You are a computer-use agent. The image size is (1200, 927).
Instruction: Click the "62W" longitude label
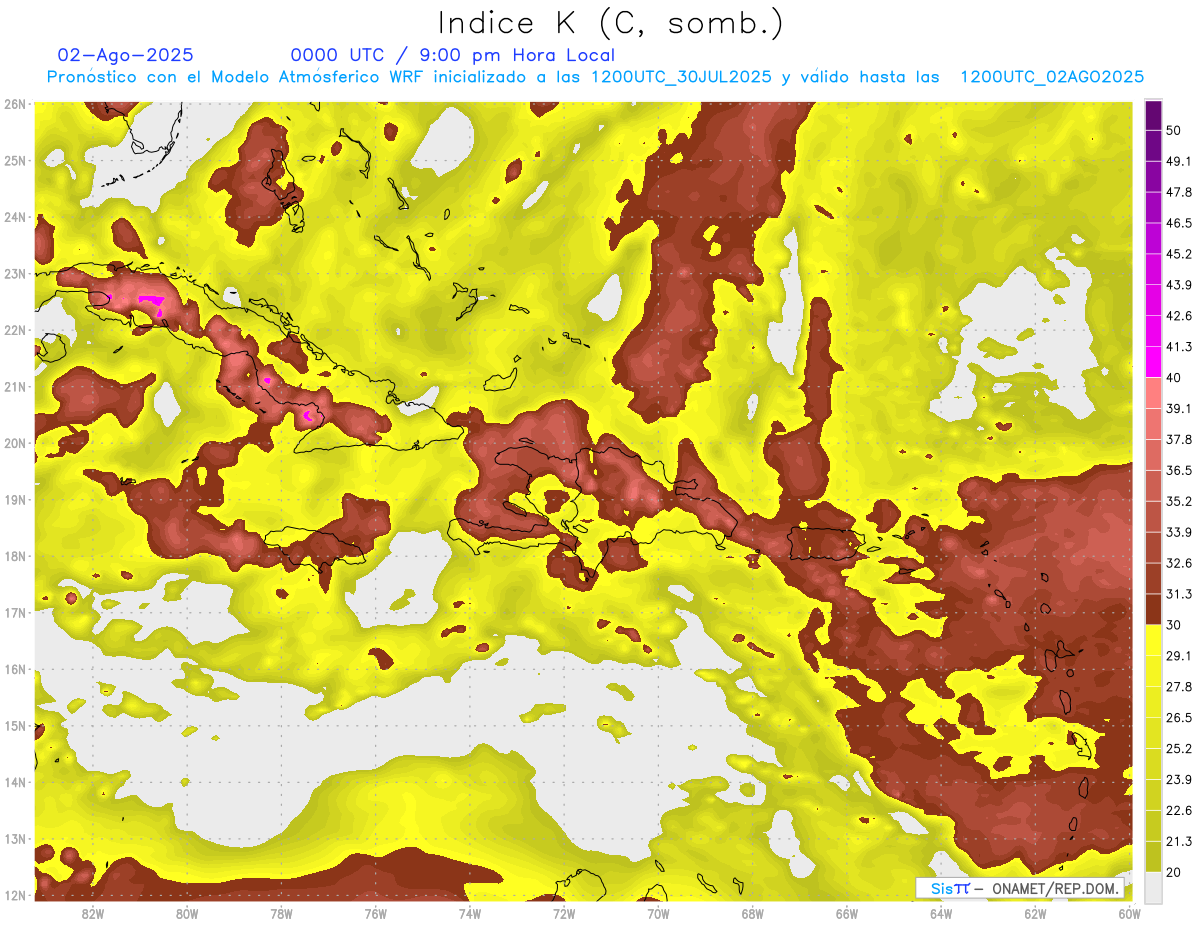coord(1035,913)
